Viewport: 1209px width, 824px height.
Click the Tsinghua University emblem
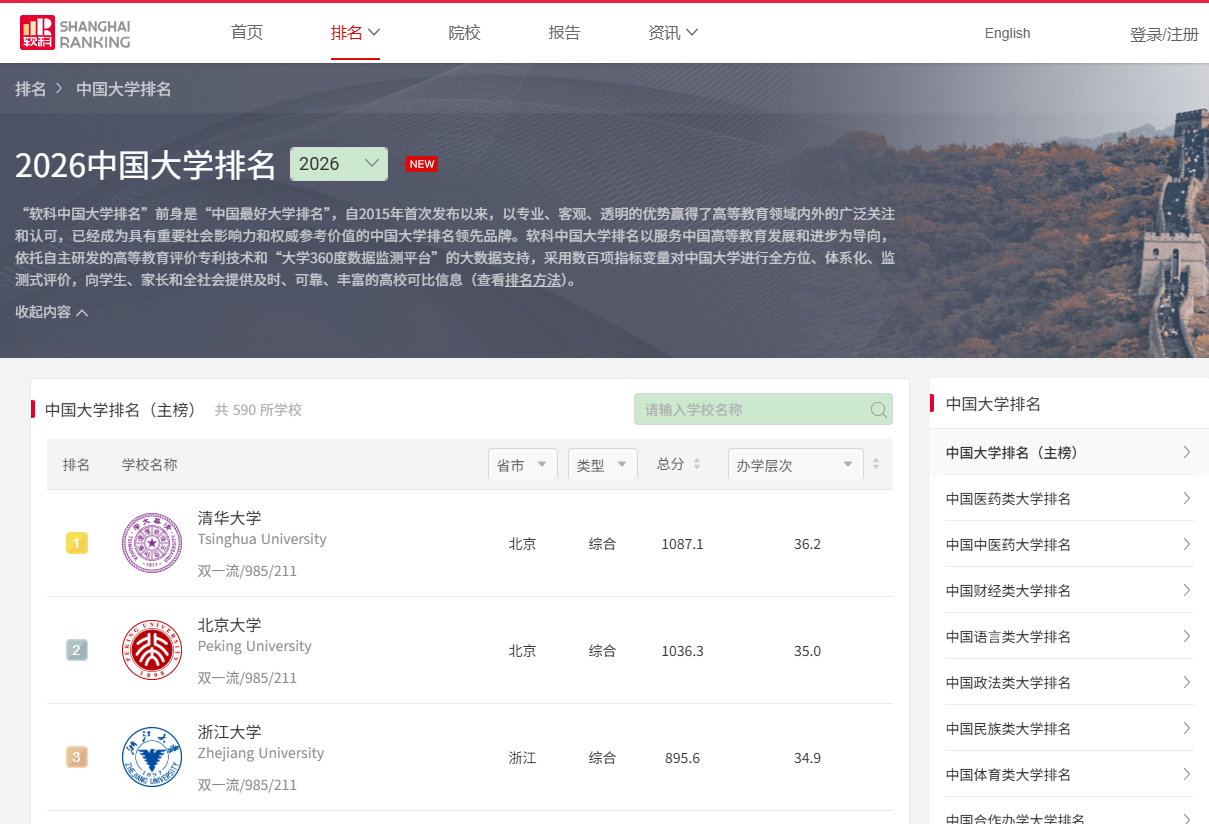[x=152, y=543]
